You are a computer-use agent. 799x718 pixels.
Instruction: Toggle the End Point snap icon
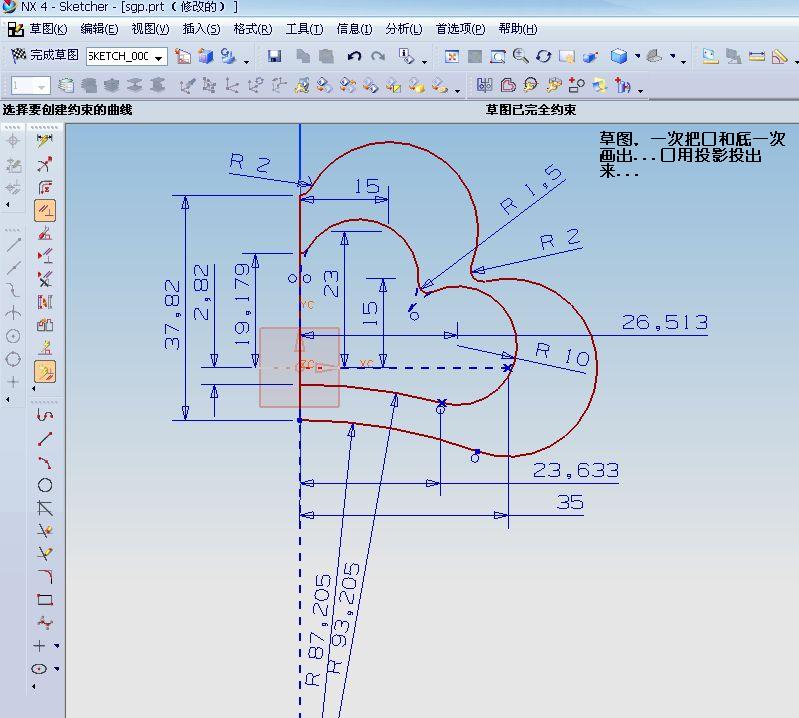14,245
